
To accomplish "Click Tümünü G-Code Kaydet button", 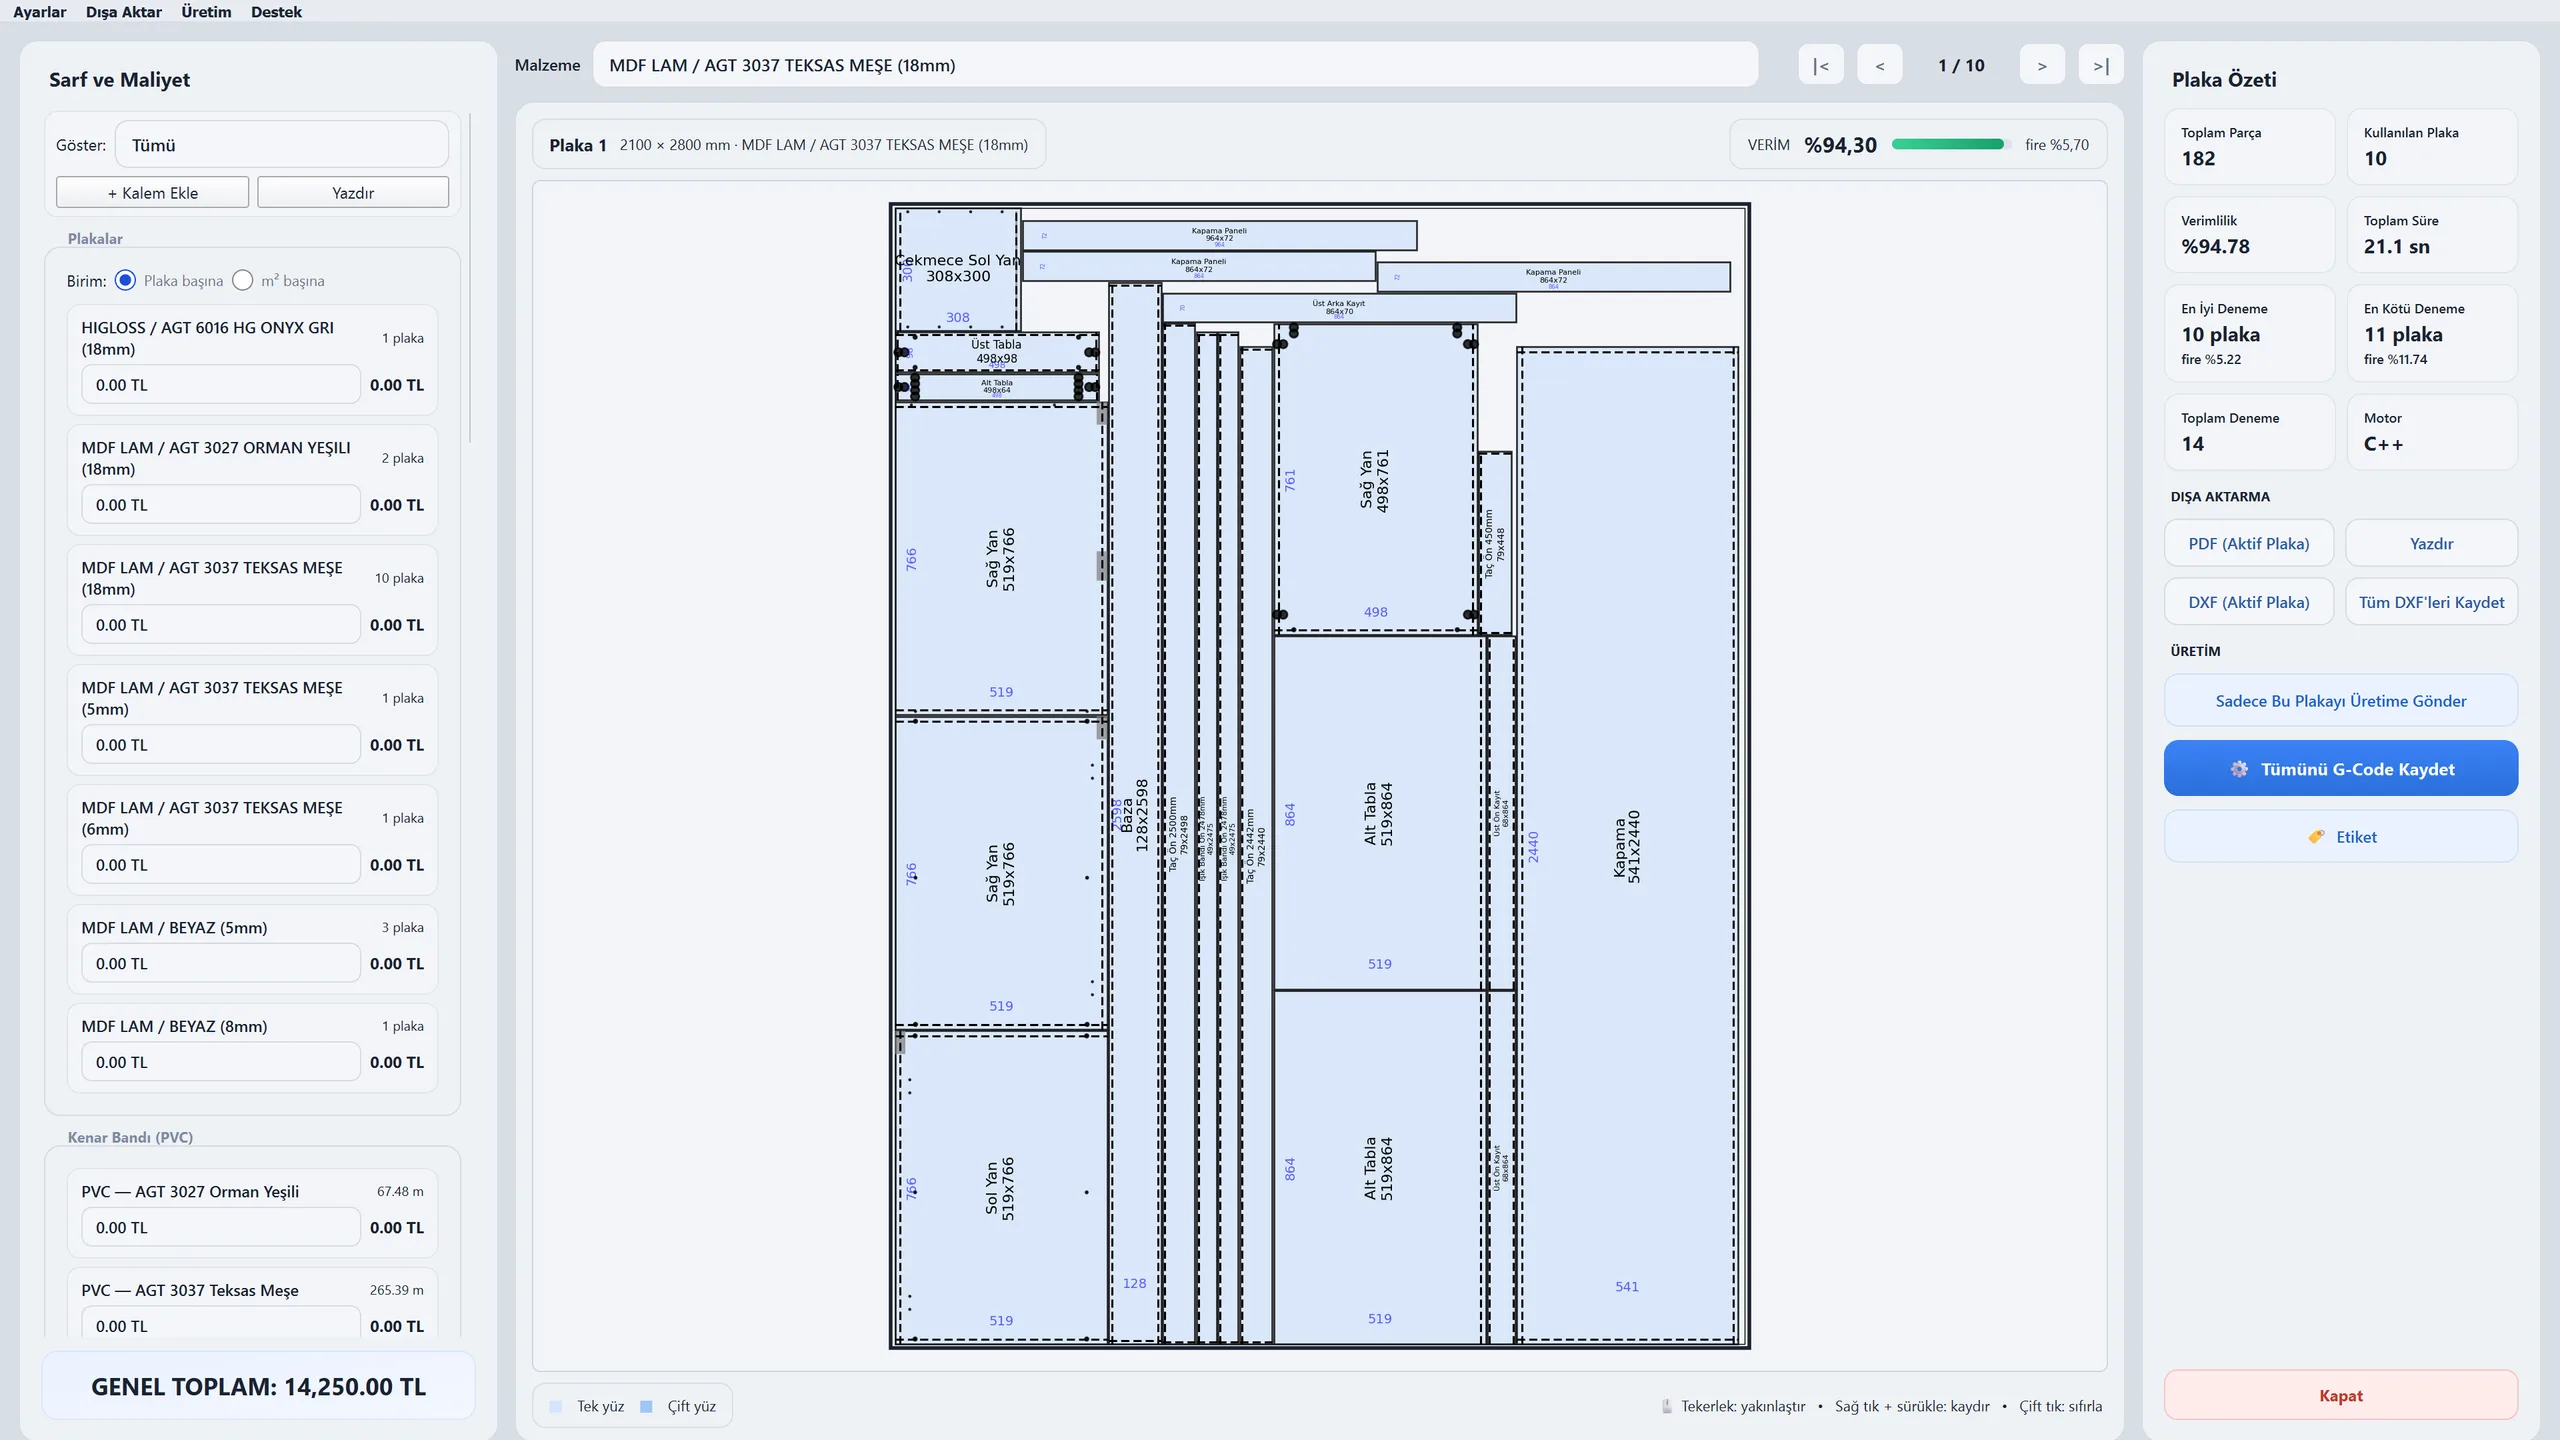I will (2341, 768).
